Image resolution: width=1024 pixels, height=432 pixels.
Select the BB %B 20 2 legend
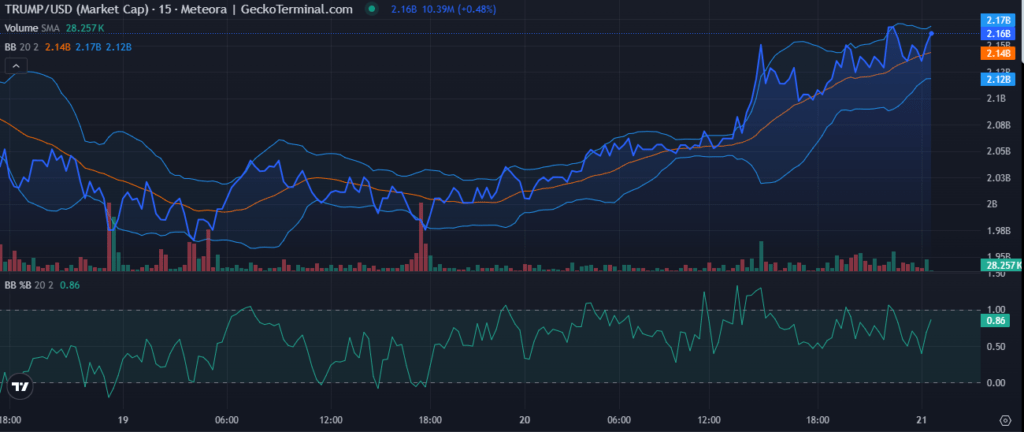(x=29, y=285)
